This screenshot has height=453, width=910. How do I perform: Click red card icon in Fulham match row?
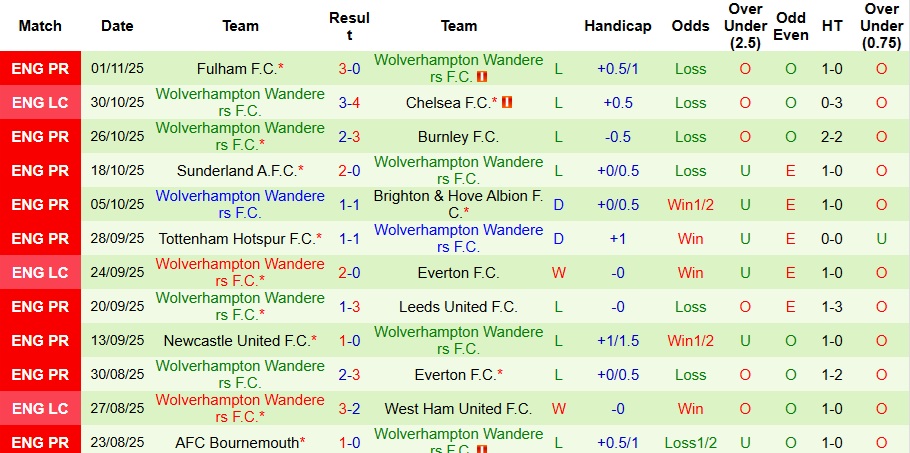(x=482, y=77)
